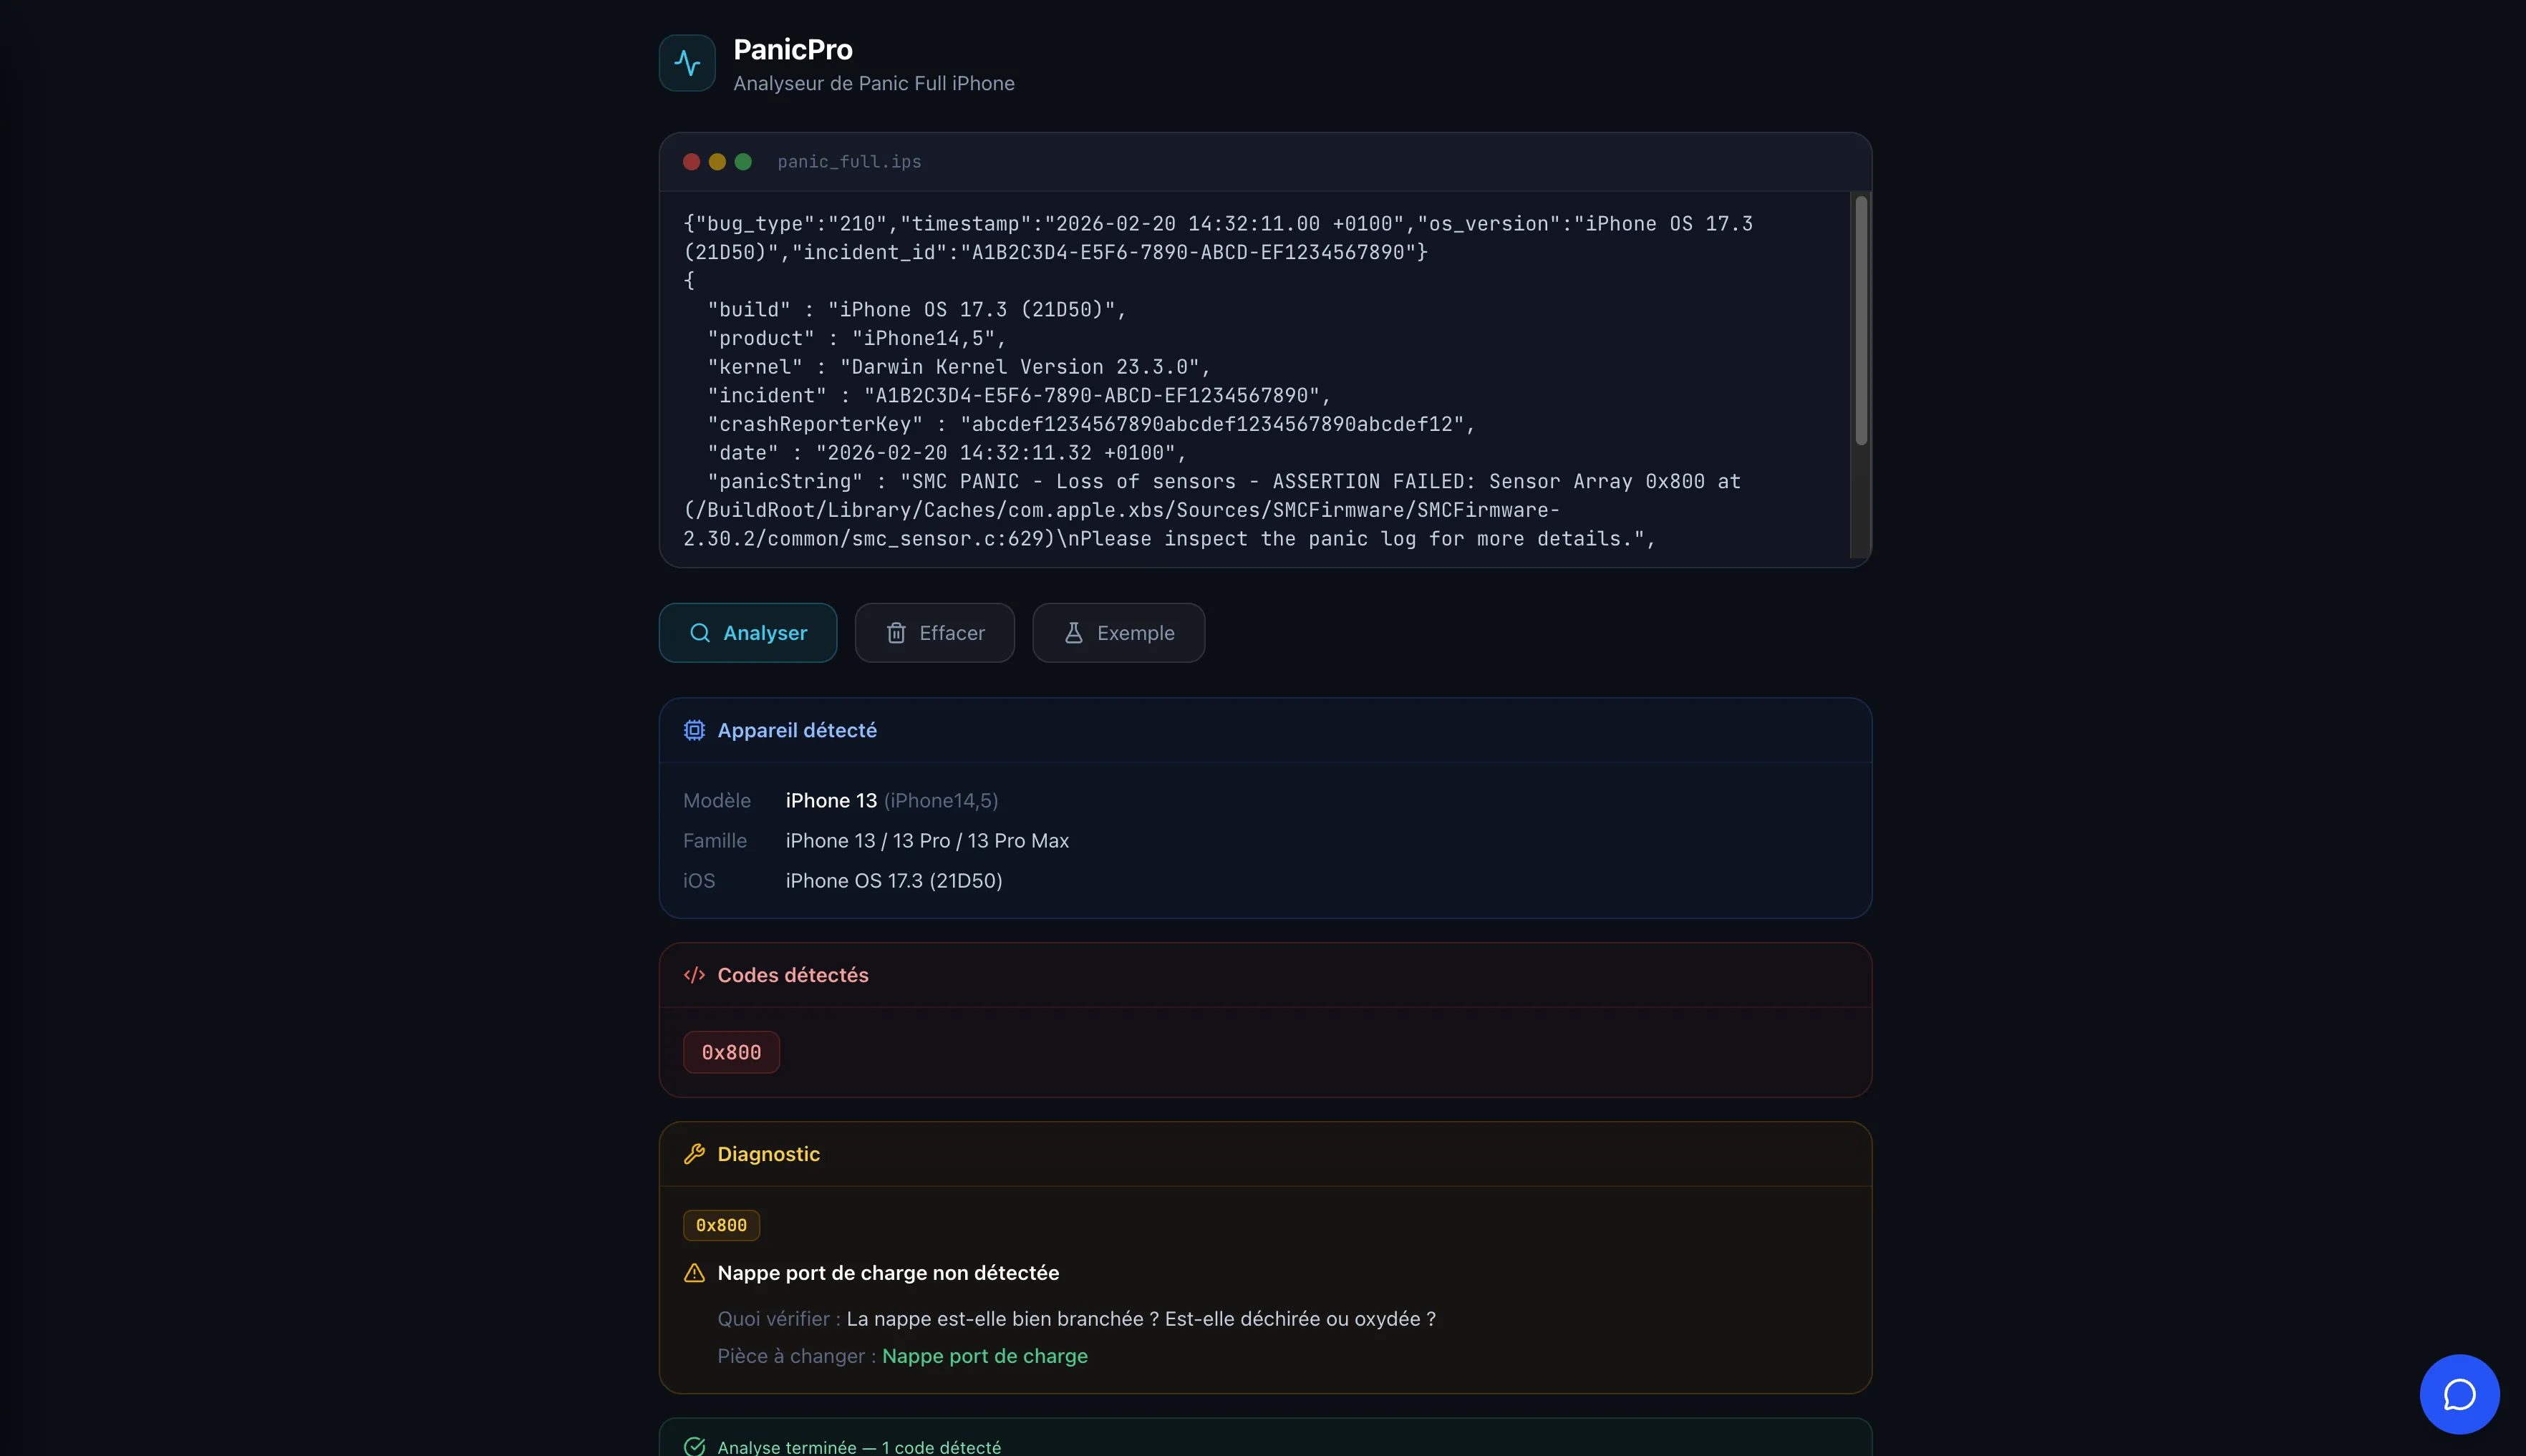Click the 'Quoi vérifier' line text
This screenshot has width=2526, height=1456.
tap(1077, 1319)
